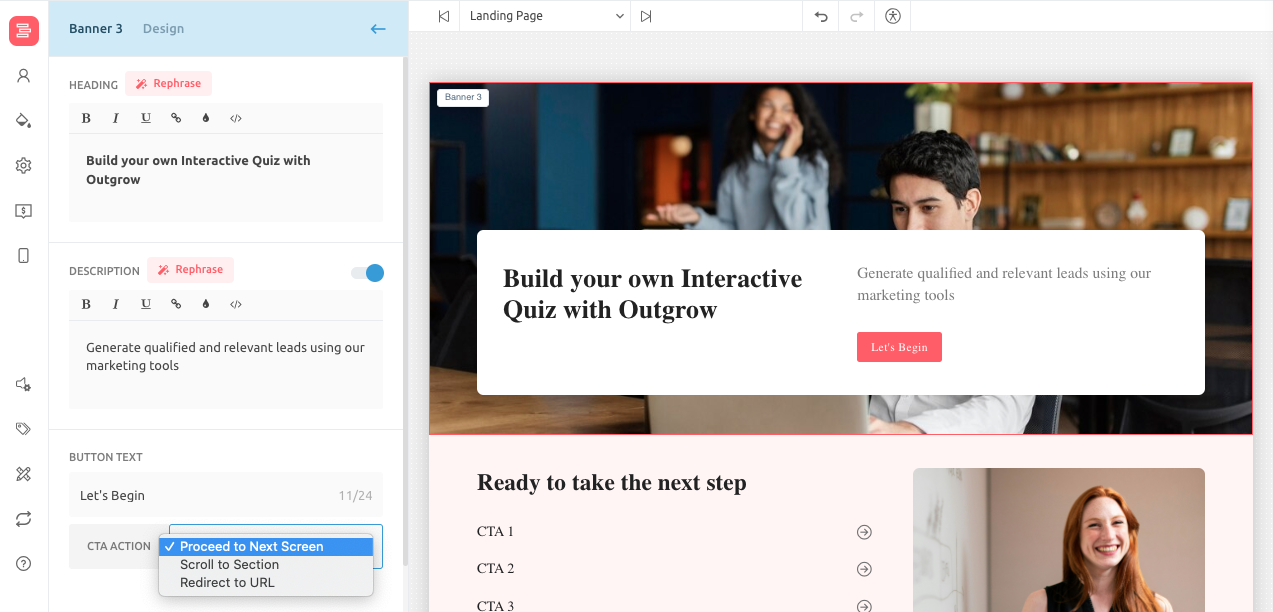Open text color picker in Heading toolbar
1273x612 pixels.
[x=206, y=118]
